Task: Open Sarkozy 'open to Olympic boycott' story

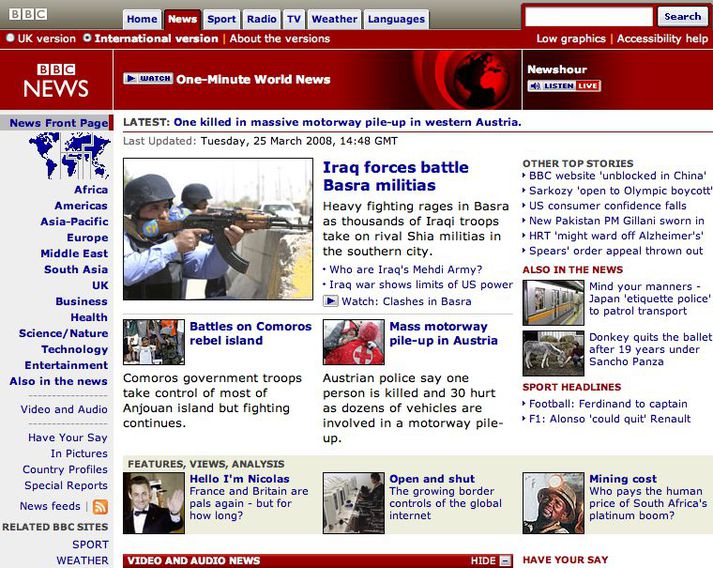Action: tap(620, 191)
